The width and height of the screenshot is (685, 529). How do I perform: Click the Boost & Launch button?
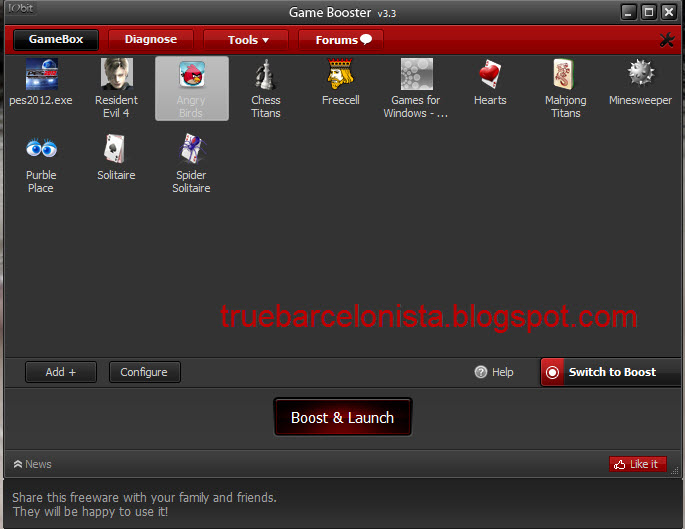342,417
